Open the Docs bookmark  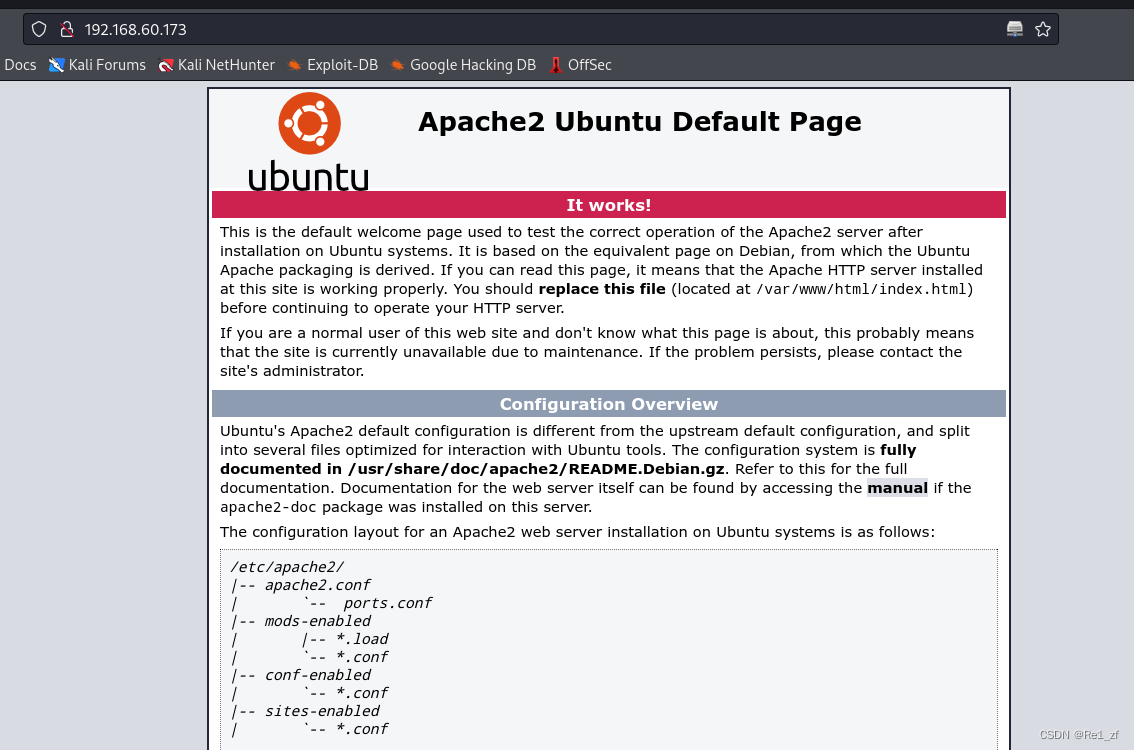20,65
